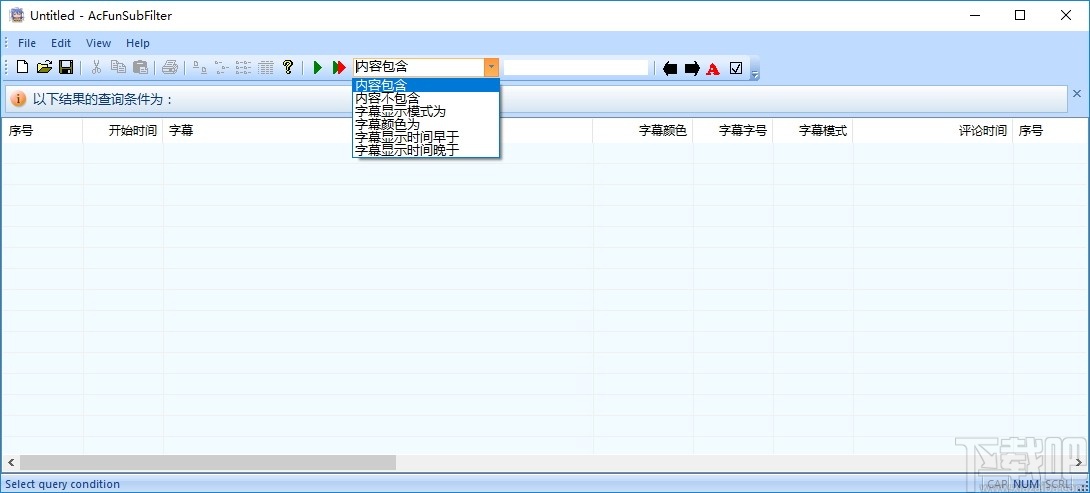Run the green-and-red double play icon
This screenshot has width=1090, height=493.
(339, 67)
